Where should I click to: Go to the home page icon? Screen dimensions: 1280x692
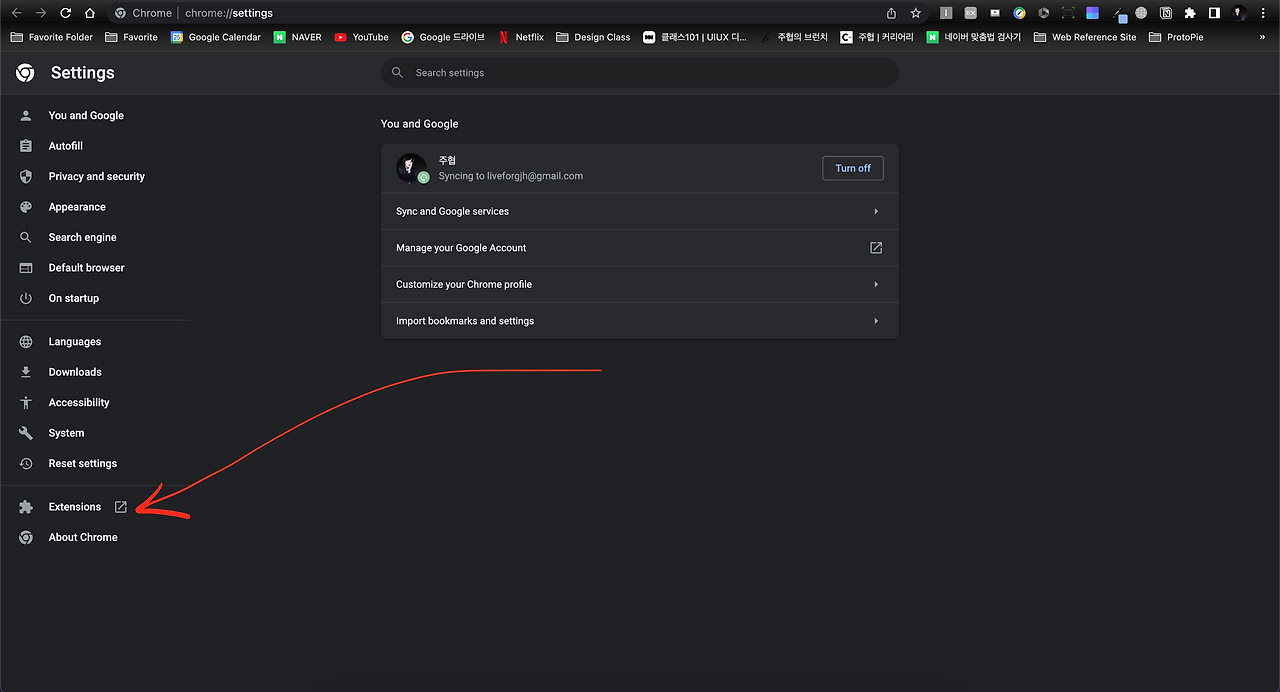pyautogui.click(x=90, y=13)
